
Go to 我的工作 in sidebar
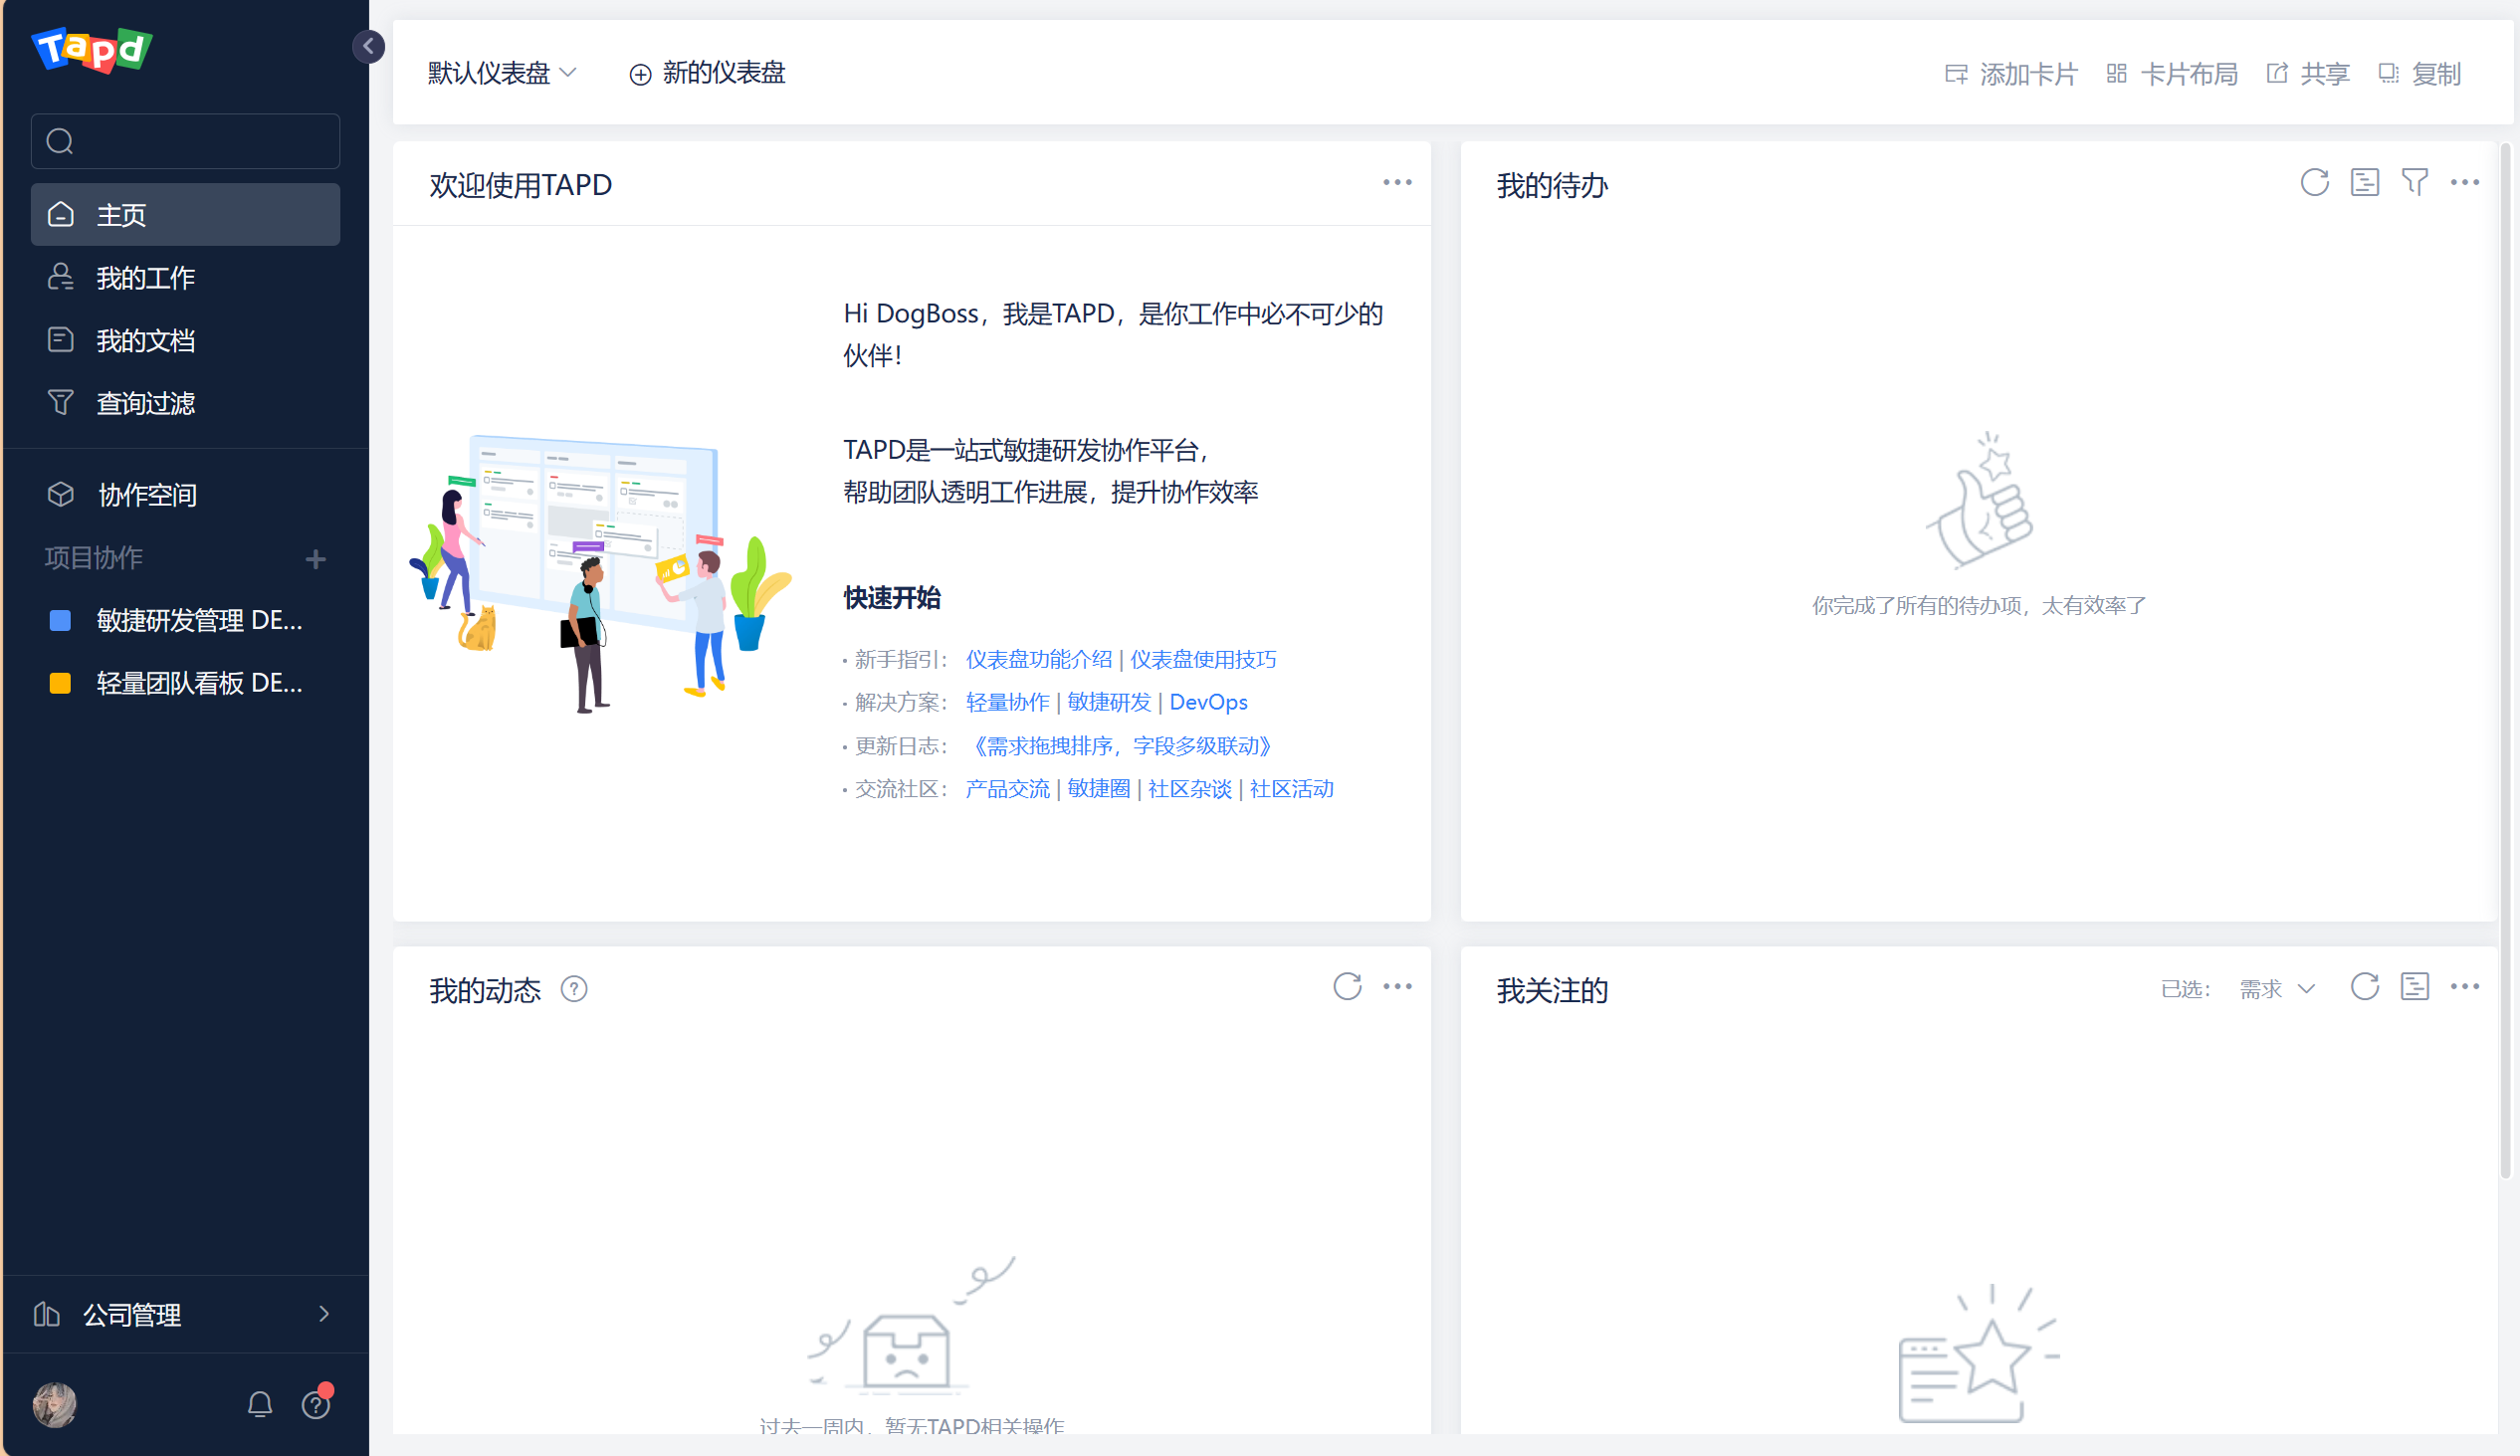click(146, 278)
